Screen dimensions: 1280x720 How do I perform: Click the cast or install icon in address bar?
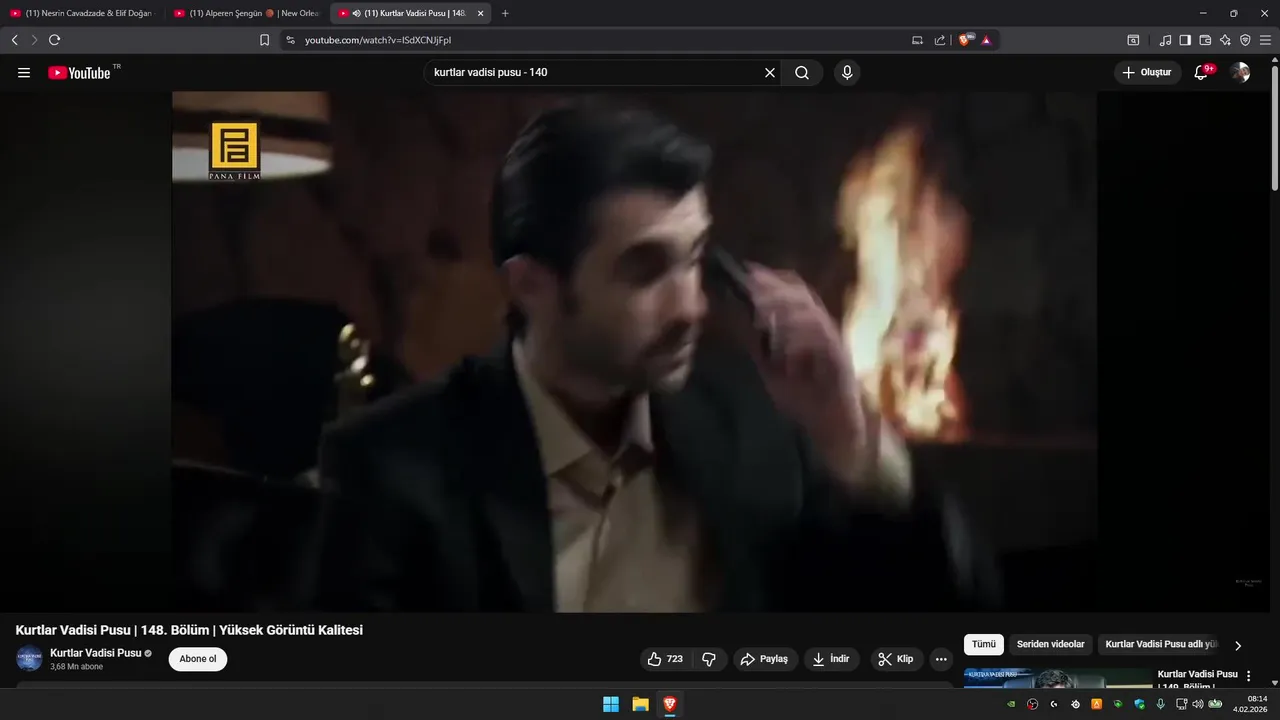(x=917, y=40)
